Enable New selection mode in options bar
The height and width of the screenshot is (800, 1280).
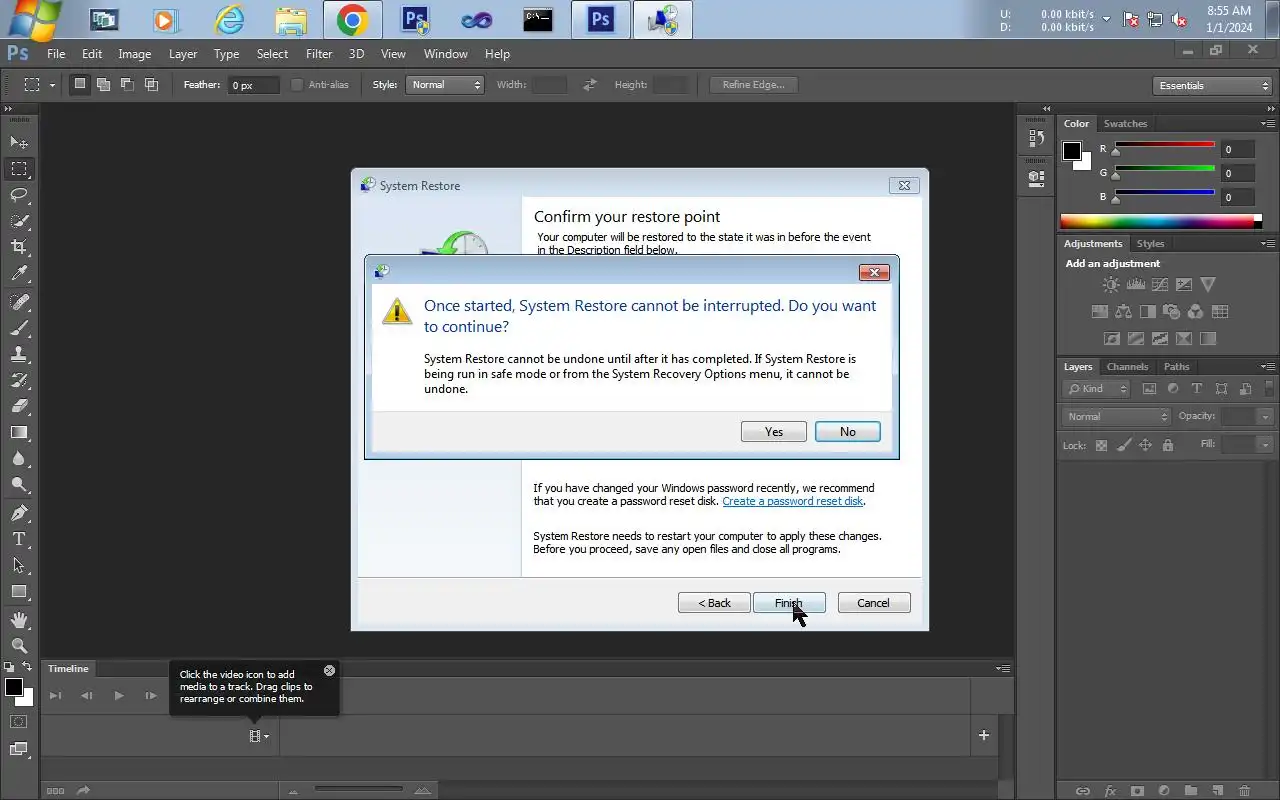[x=80, y=85]
